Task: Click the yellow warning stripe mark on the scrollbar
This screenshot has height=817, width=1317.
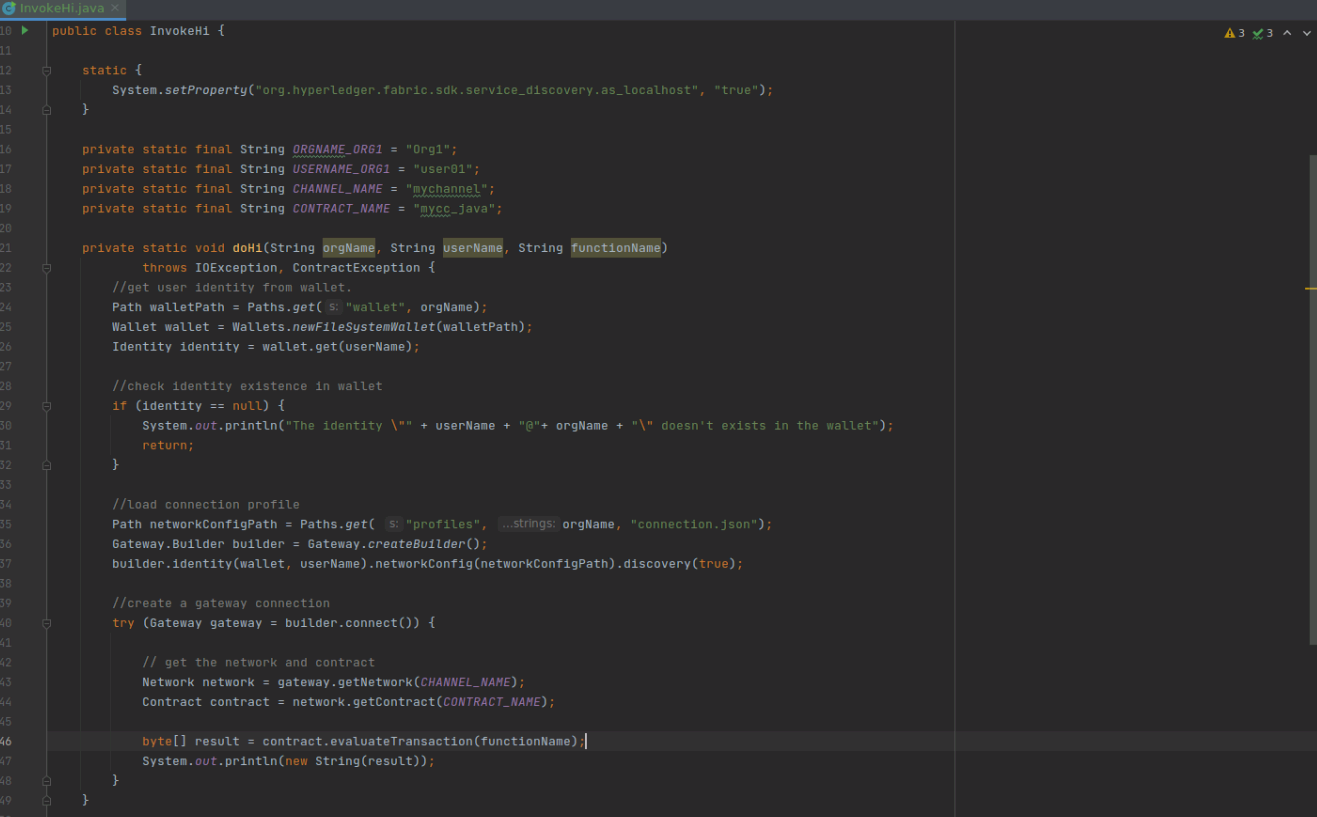Action: tap(1311, 289)
